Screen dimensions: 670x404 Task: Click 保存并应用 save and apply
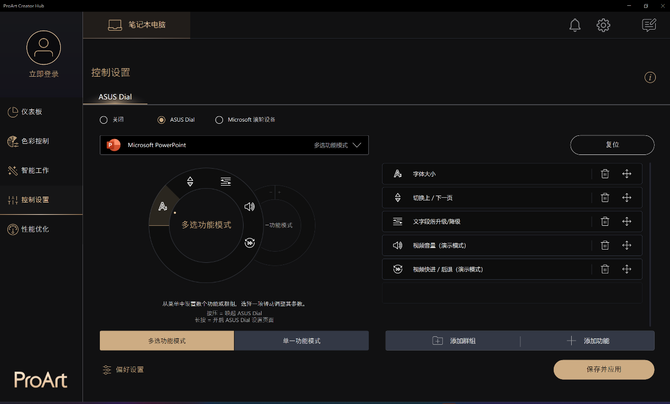point(604,369)
